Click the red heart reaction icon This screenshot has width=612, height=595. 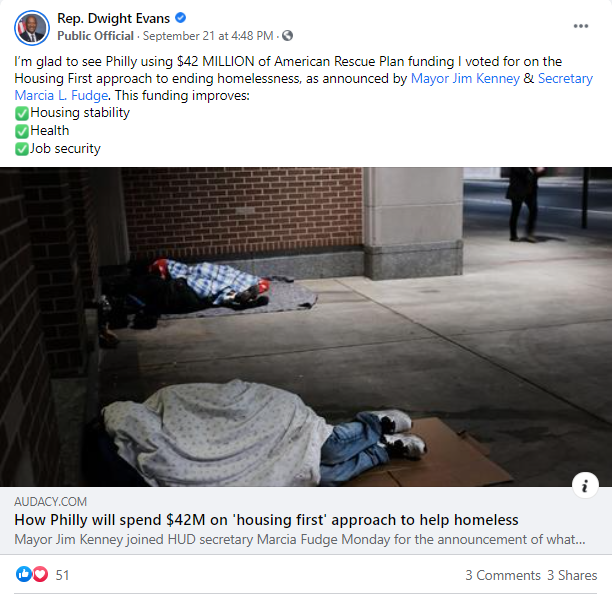(x=40, y=574)
